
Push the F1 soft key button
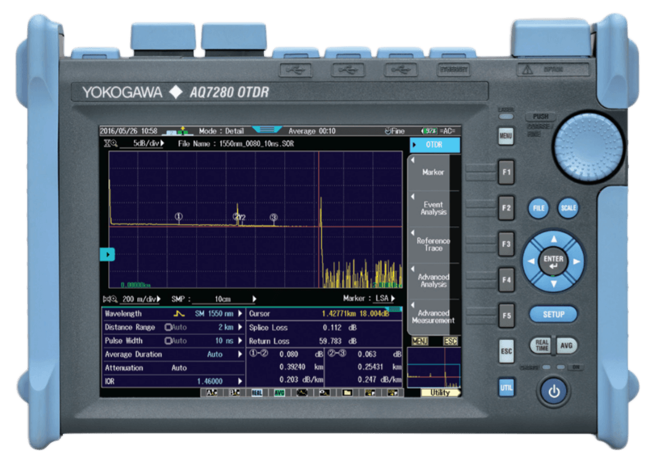click(506, 172)
